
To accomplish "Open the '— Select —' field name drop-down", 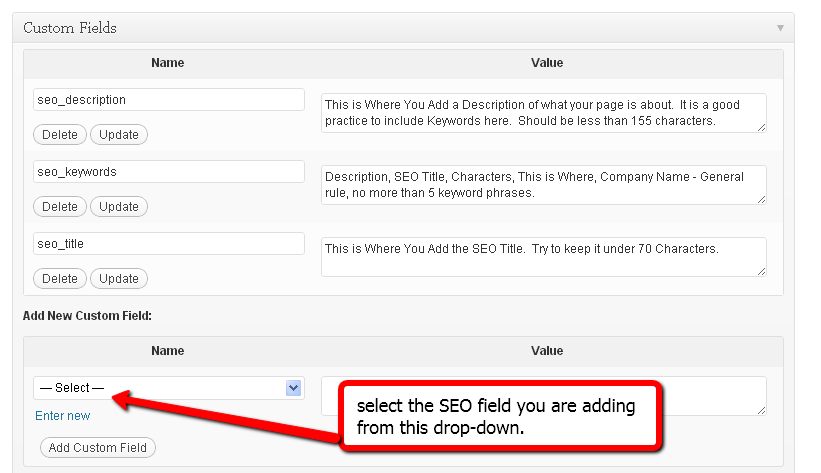I will click(x=168, y=388).
